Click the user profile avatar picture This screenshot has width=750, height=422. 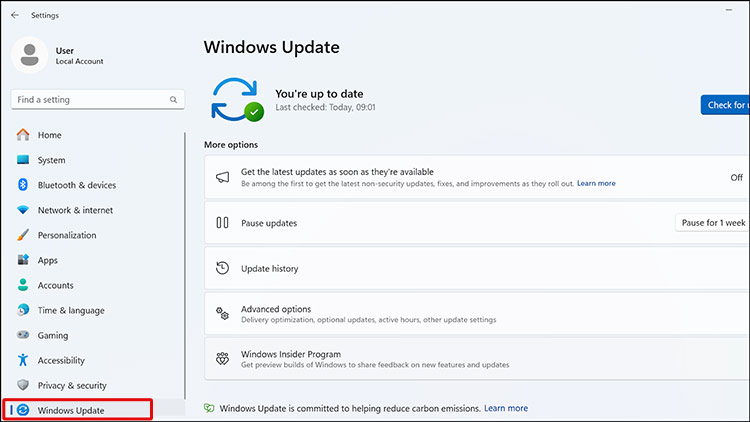click(x=30, y=54)
